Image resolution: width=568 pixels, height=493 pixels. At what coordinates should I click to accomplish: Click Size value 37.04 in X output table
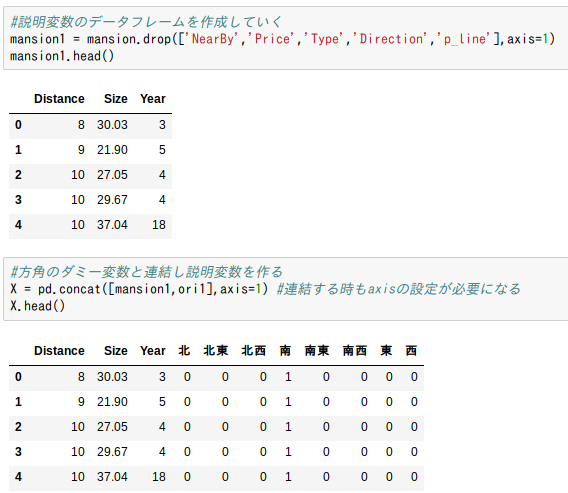coord(112,477)
